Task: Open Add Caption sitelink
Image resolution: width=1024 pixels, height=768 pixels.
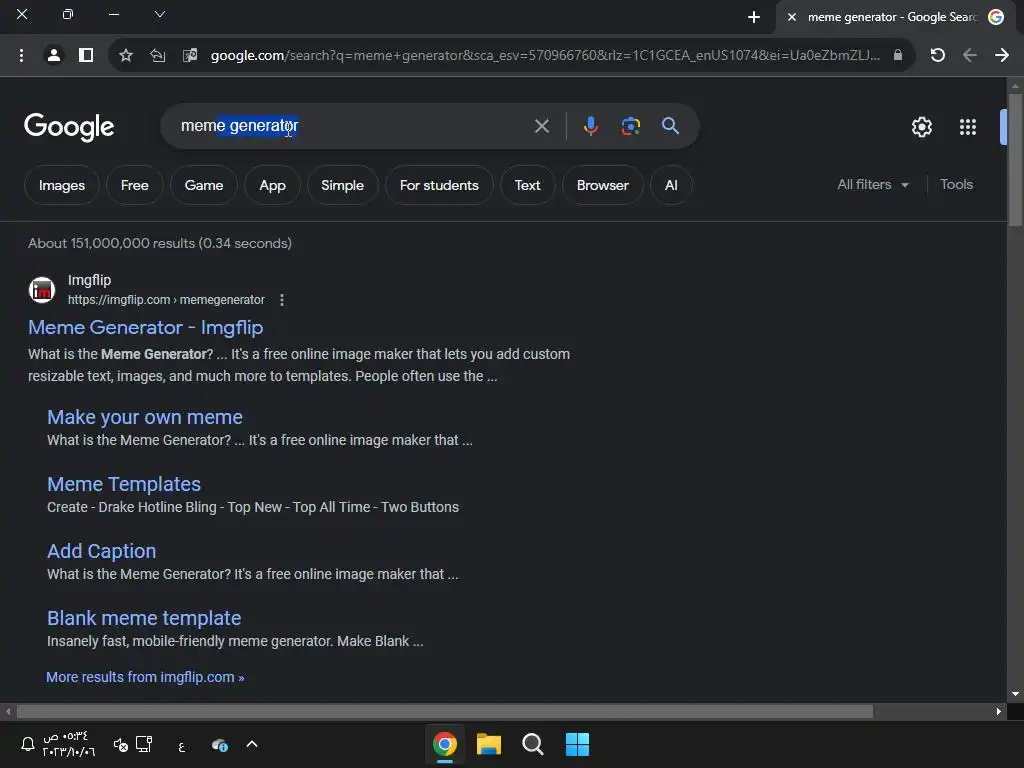Action: [101, 551]
